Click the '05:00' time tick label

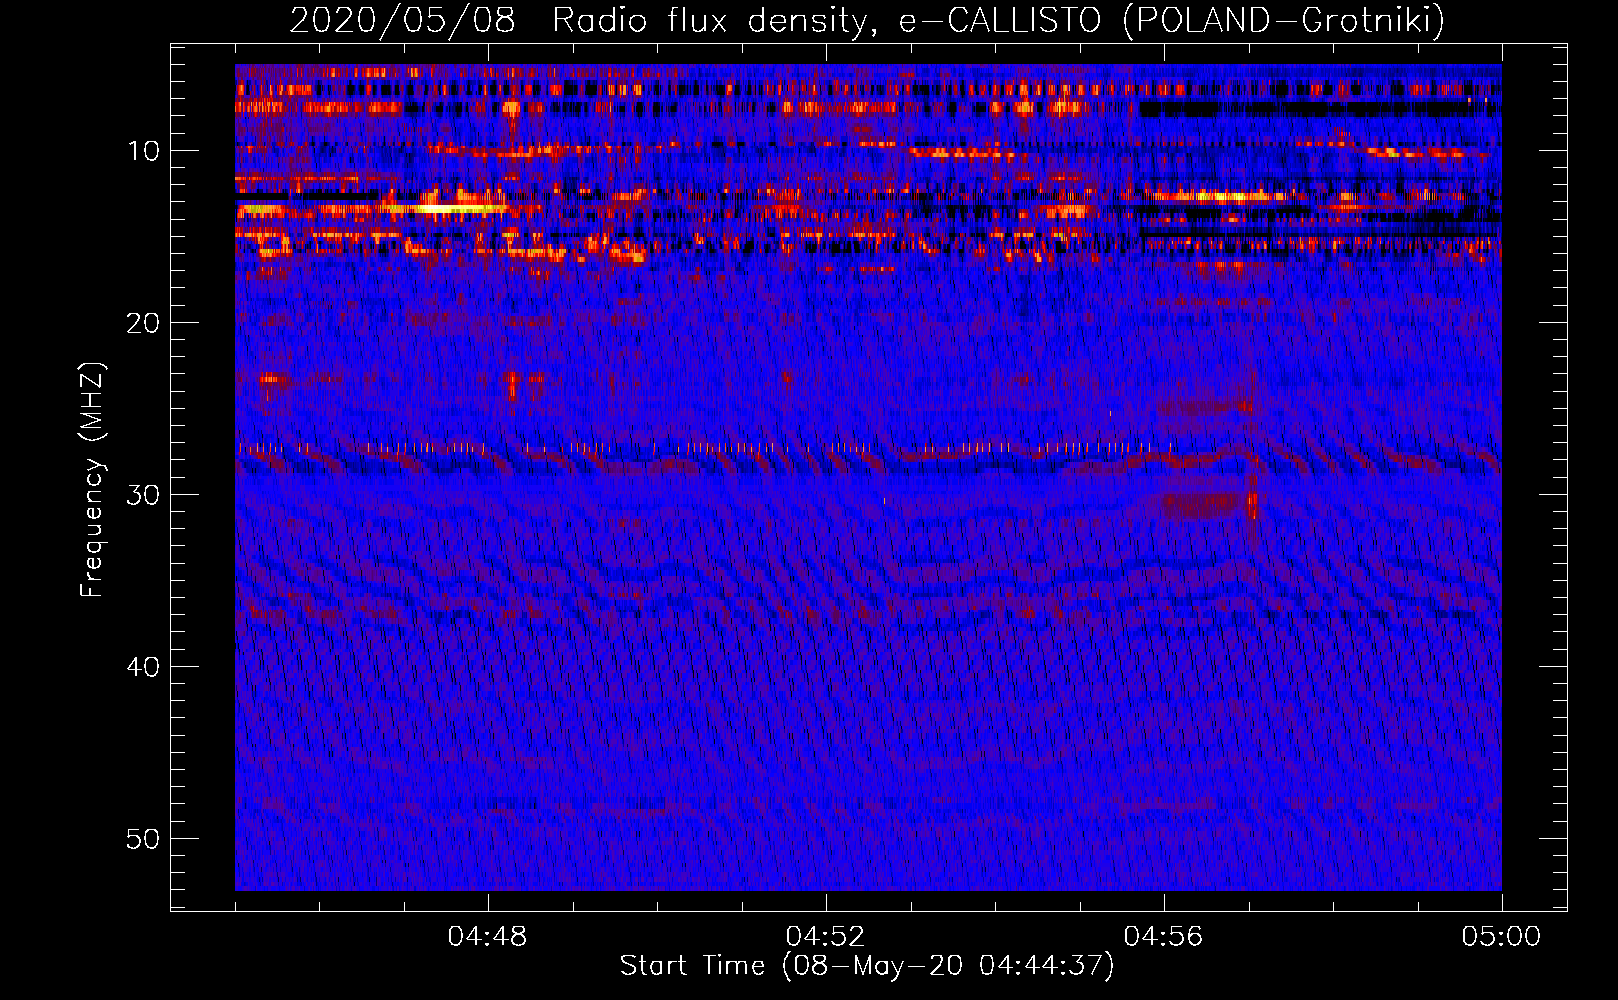click(1502, 937)
